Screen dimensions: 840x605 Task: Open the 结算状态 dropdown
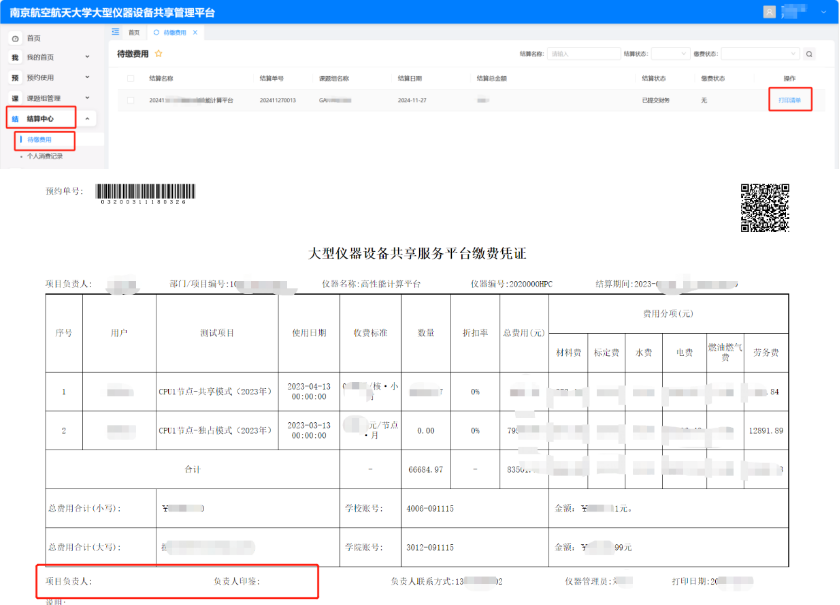coord(669,54)
